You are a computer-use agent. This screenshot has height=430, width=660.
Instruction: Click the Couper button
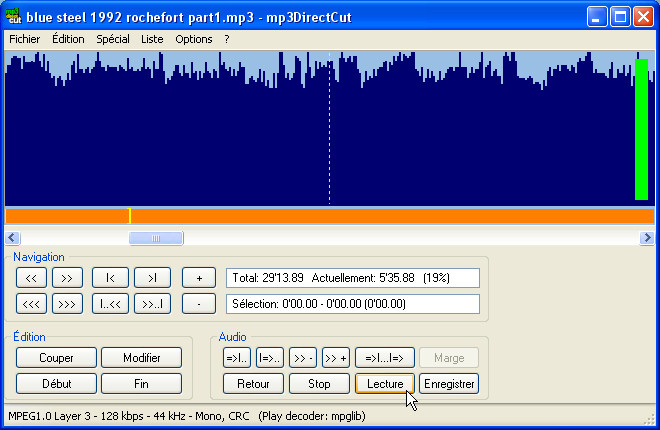coord(56,357)
